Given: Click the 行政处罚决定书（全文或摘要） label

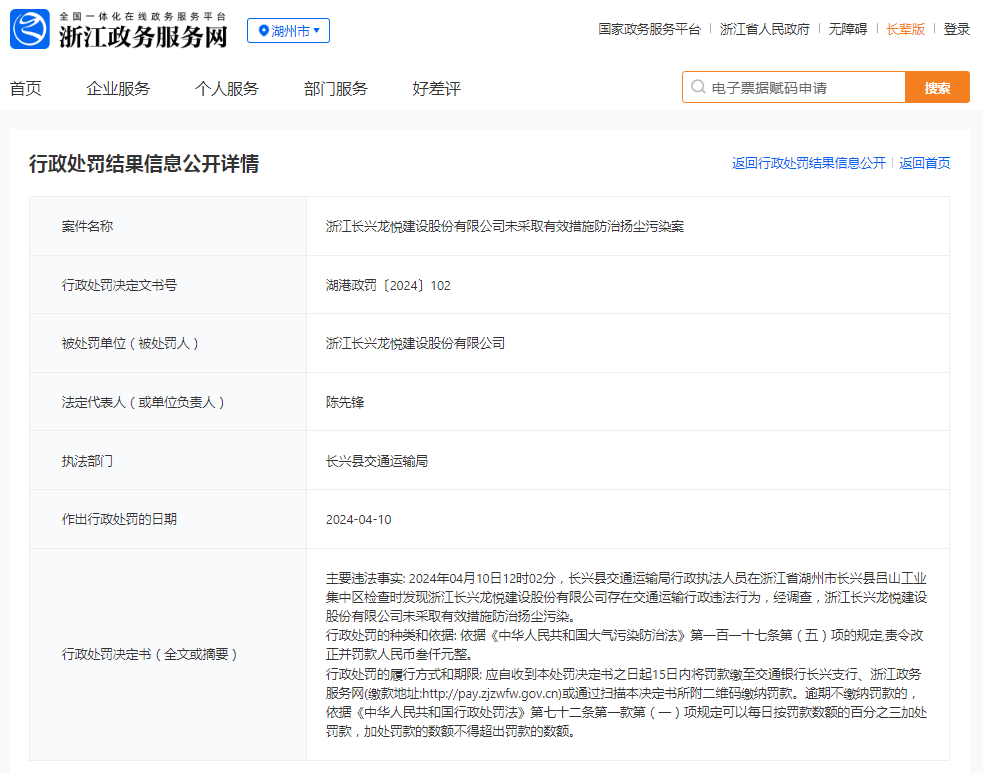Looking at the screenshot, I should point(149,654).
